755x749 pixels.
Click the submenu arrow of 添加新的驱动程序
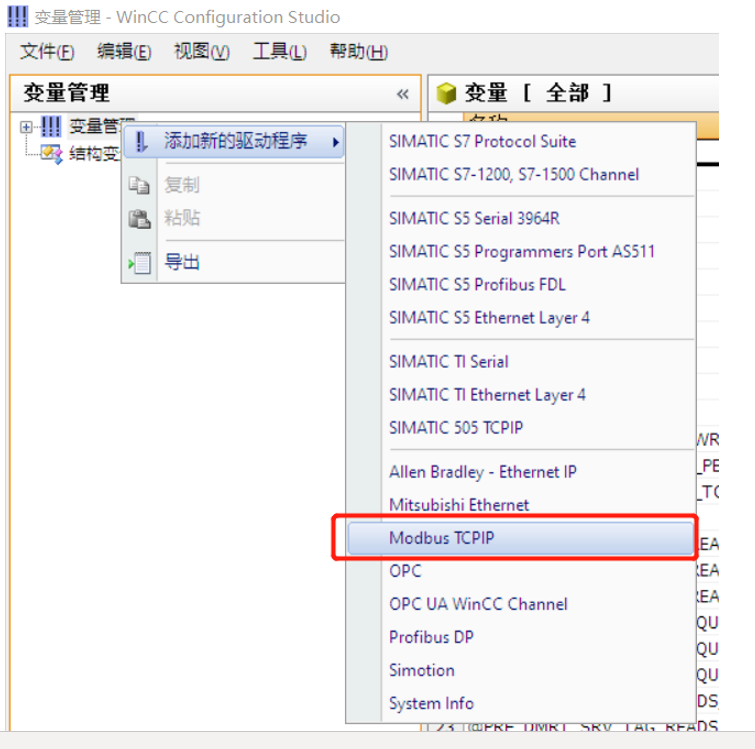(x=336, y=142)
